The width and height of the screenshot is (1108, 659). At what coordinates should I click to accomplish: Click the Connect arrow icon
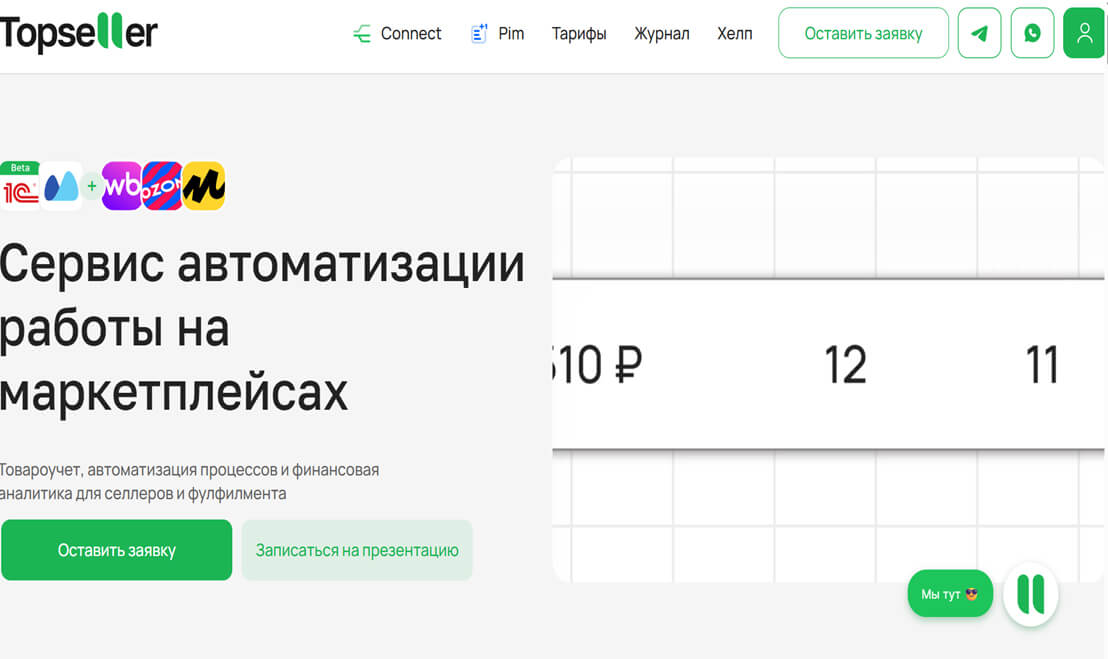[x=362, y=33]
